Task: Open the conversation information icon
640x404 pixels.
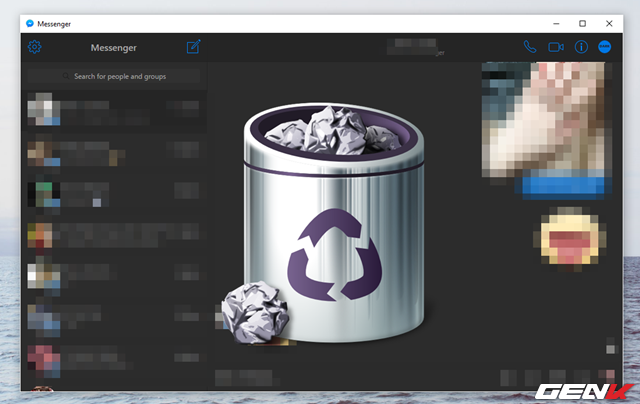Action: 581,47
